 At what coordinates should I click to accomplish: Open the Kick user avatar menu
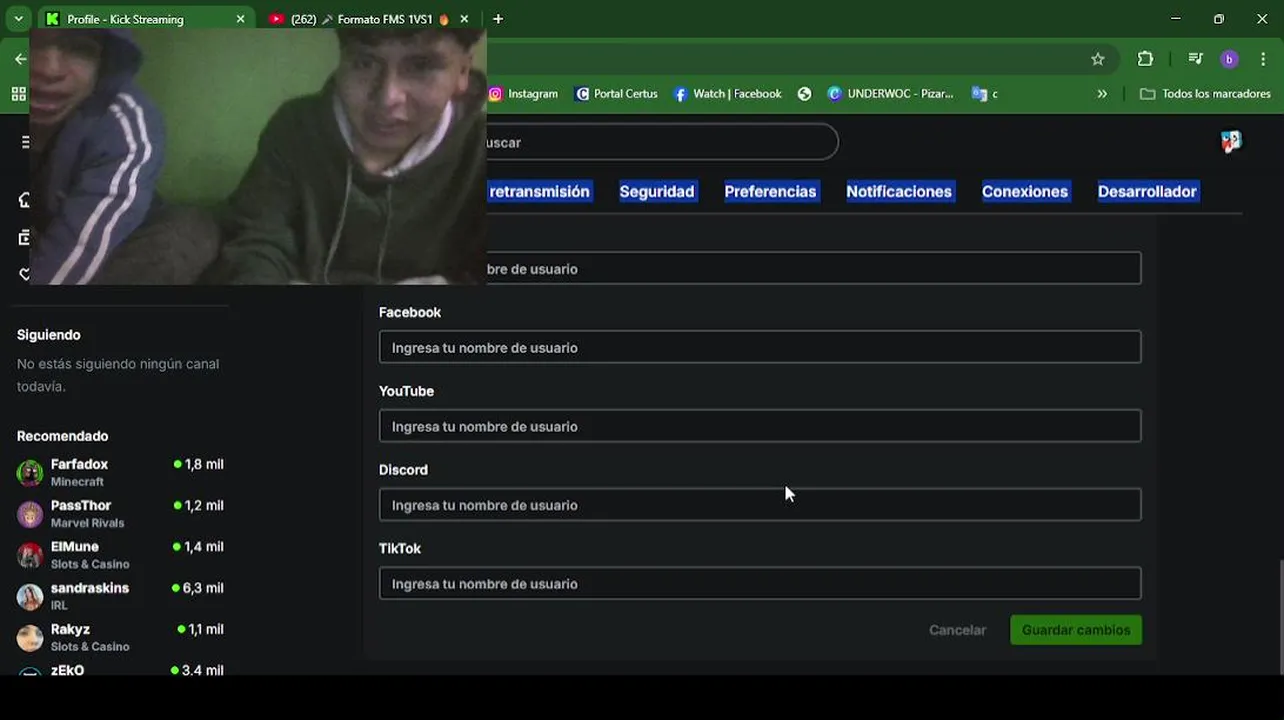1231,142
